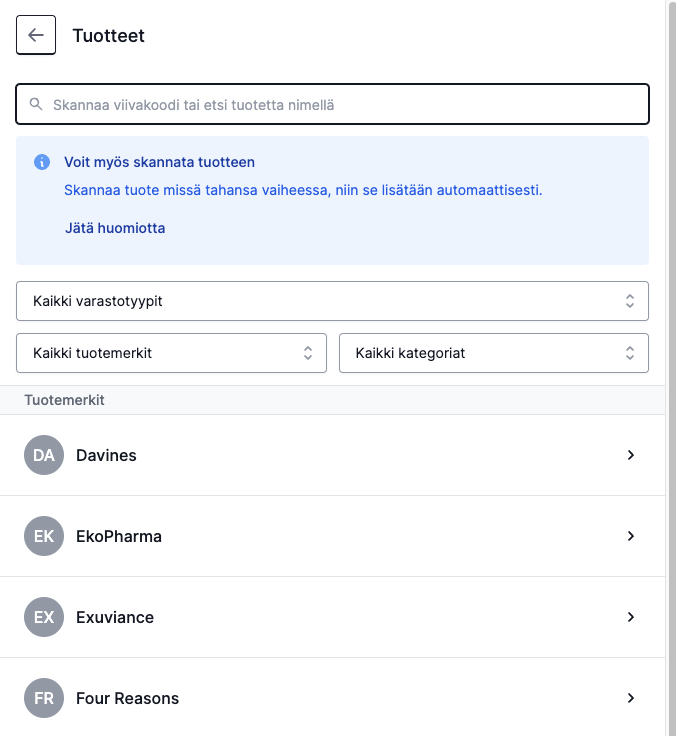676x736 pixels.
Task: Click the blue info icon
Action: tap(42, 162)
